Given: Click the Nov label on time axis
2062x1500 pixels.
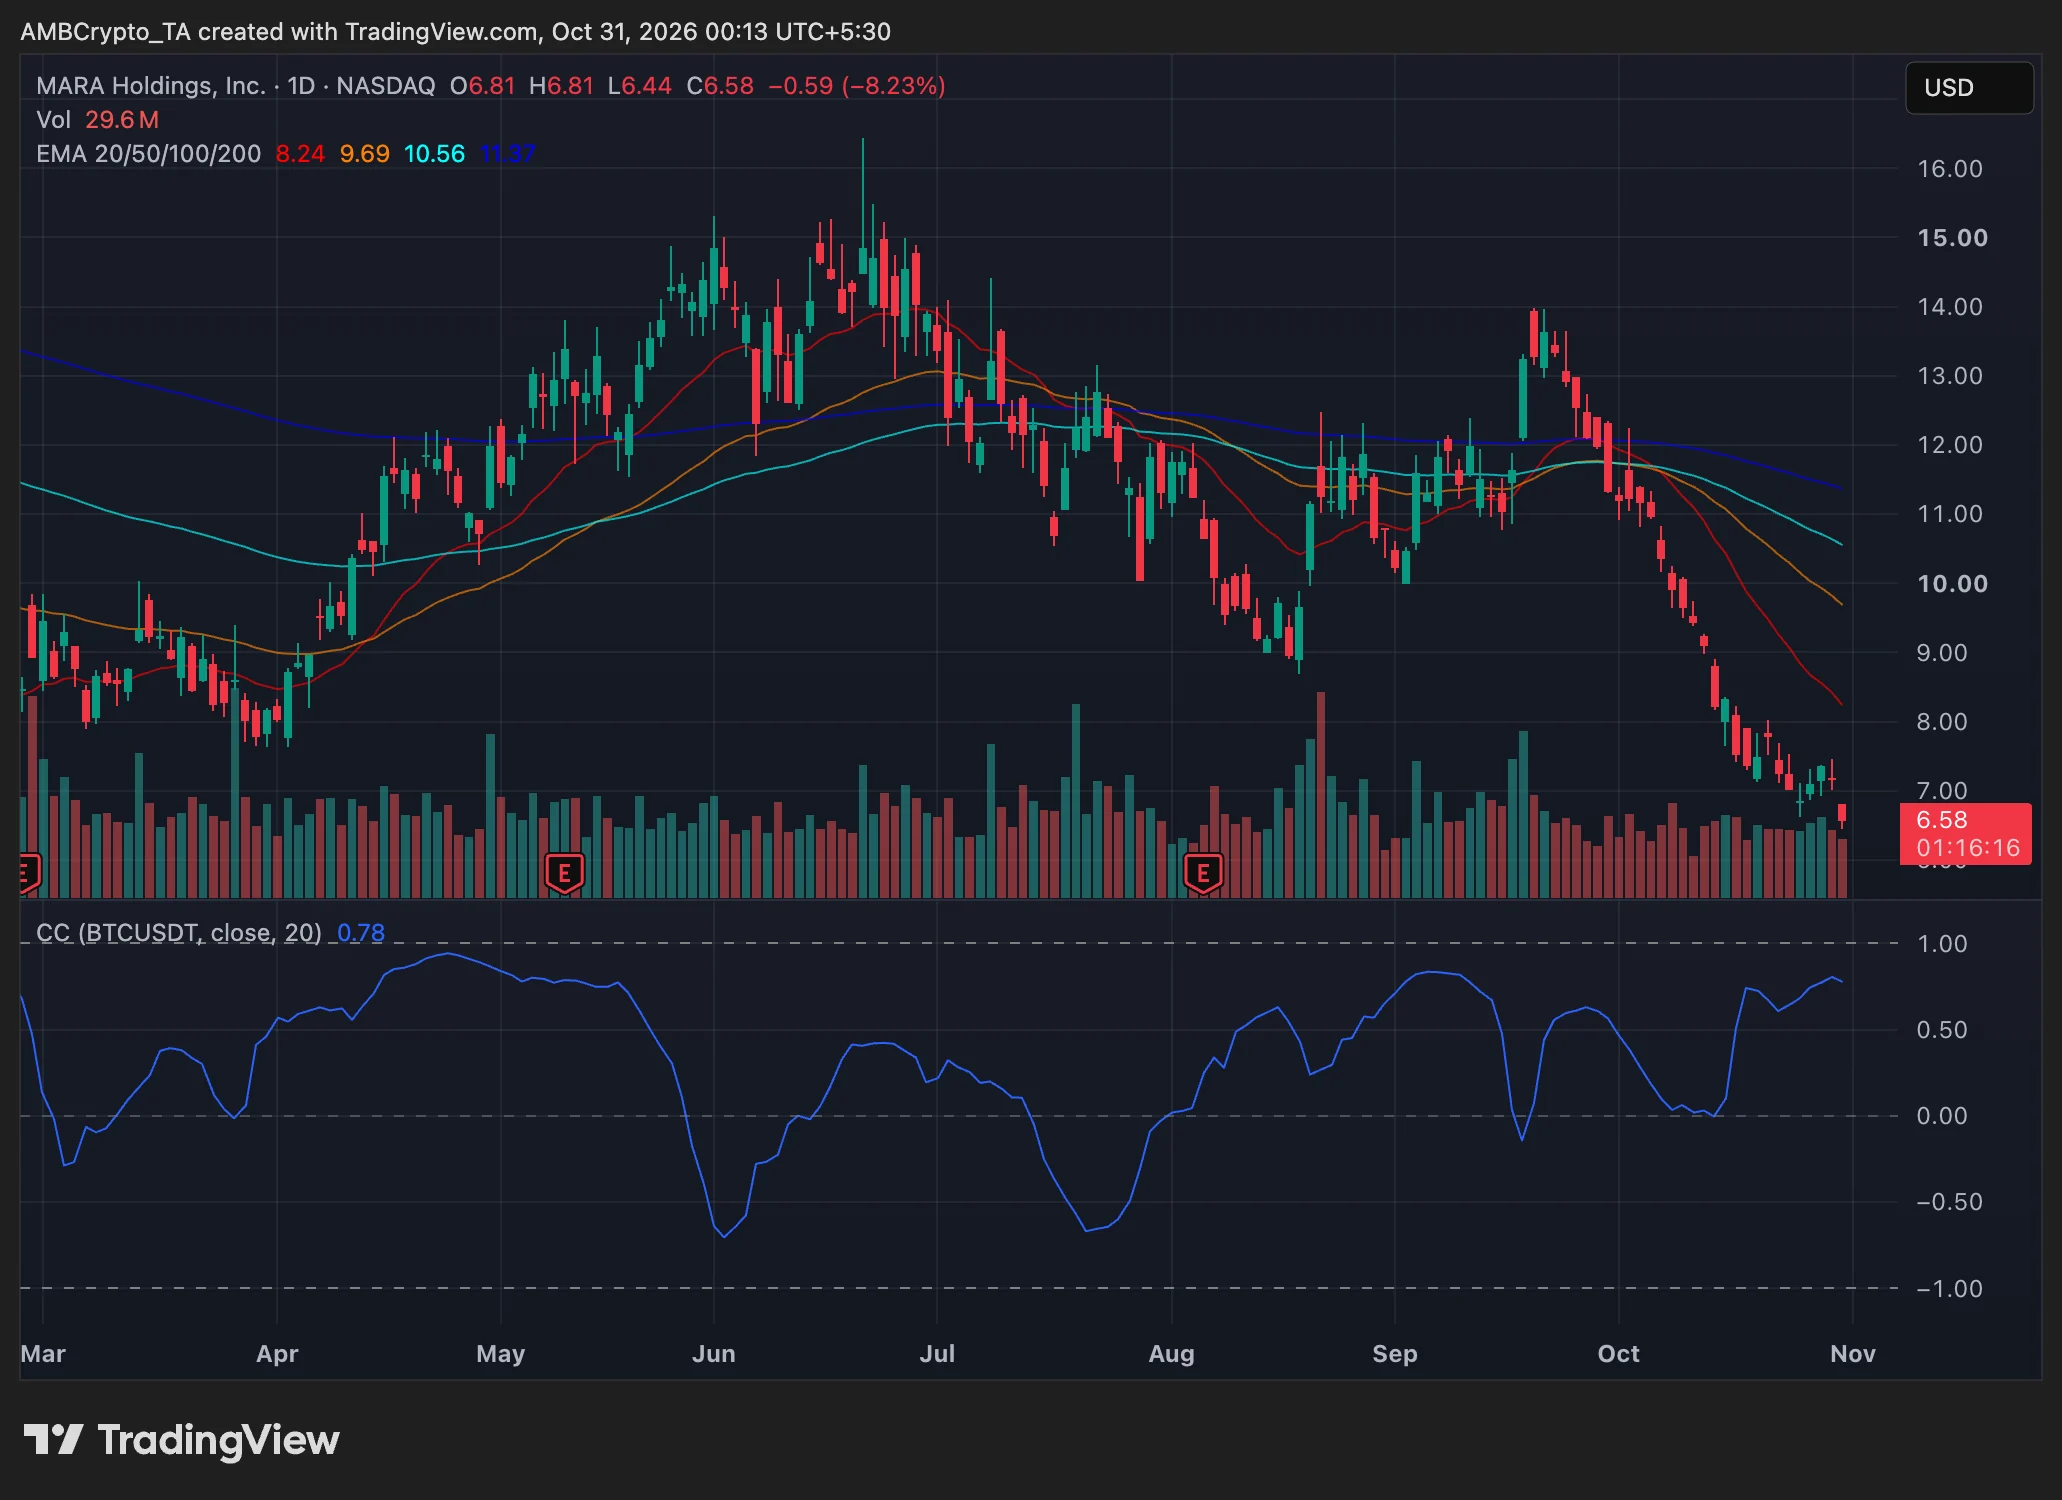Looking at the screenshot, I should [x=1853, y=1354].
